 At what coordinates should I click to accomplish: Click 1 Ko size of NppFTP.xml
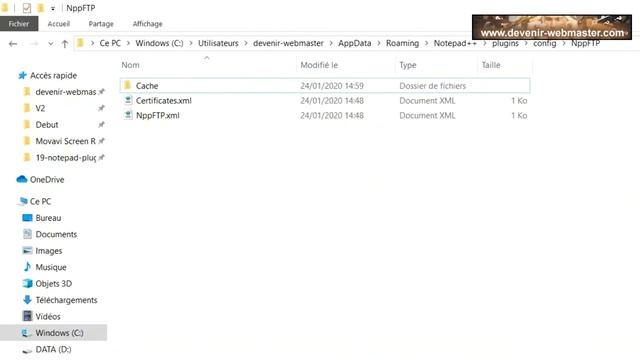click(x=519, y=116)
